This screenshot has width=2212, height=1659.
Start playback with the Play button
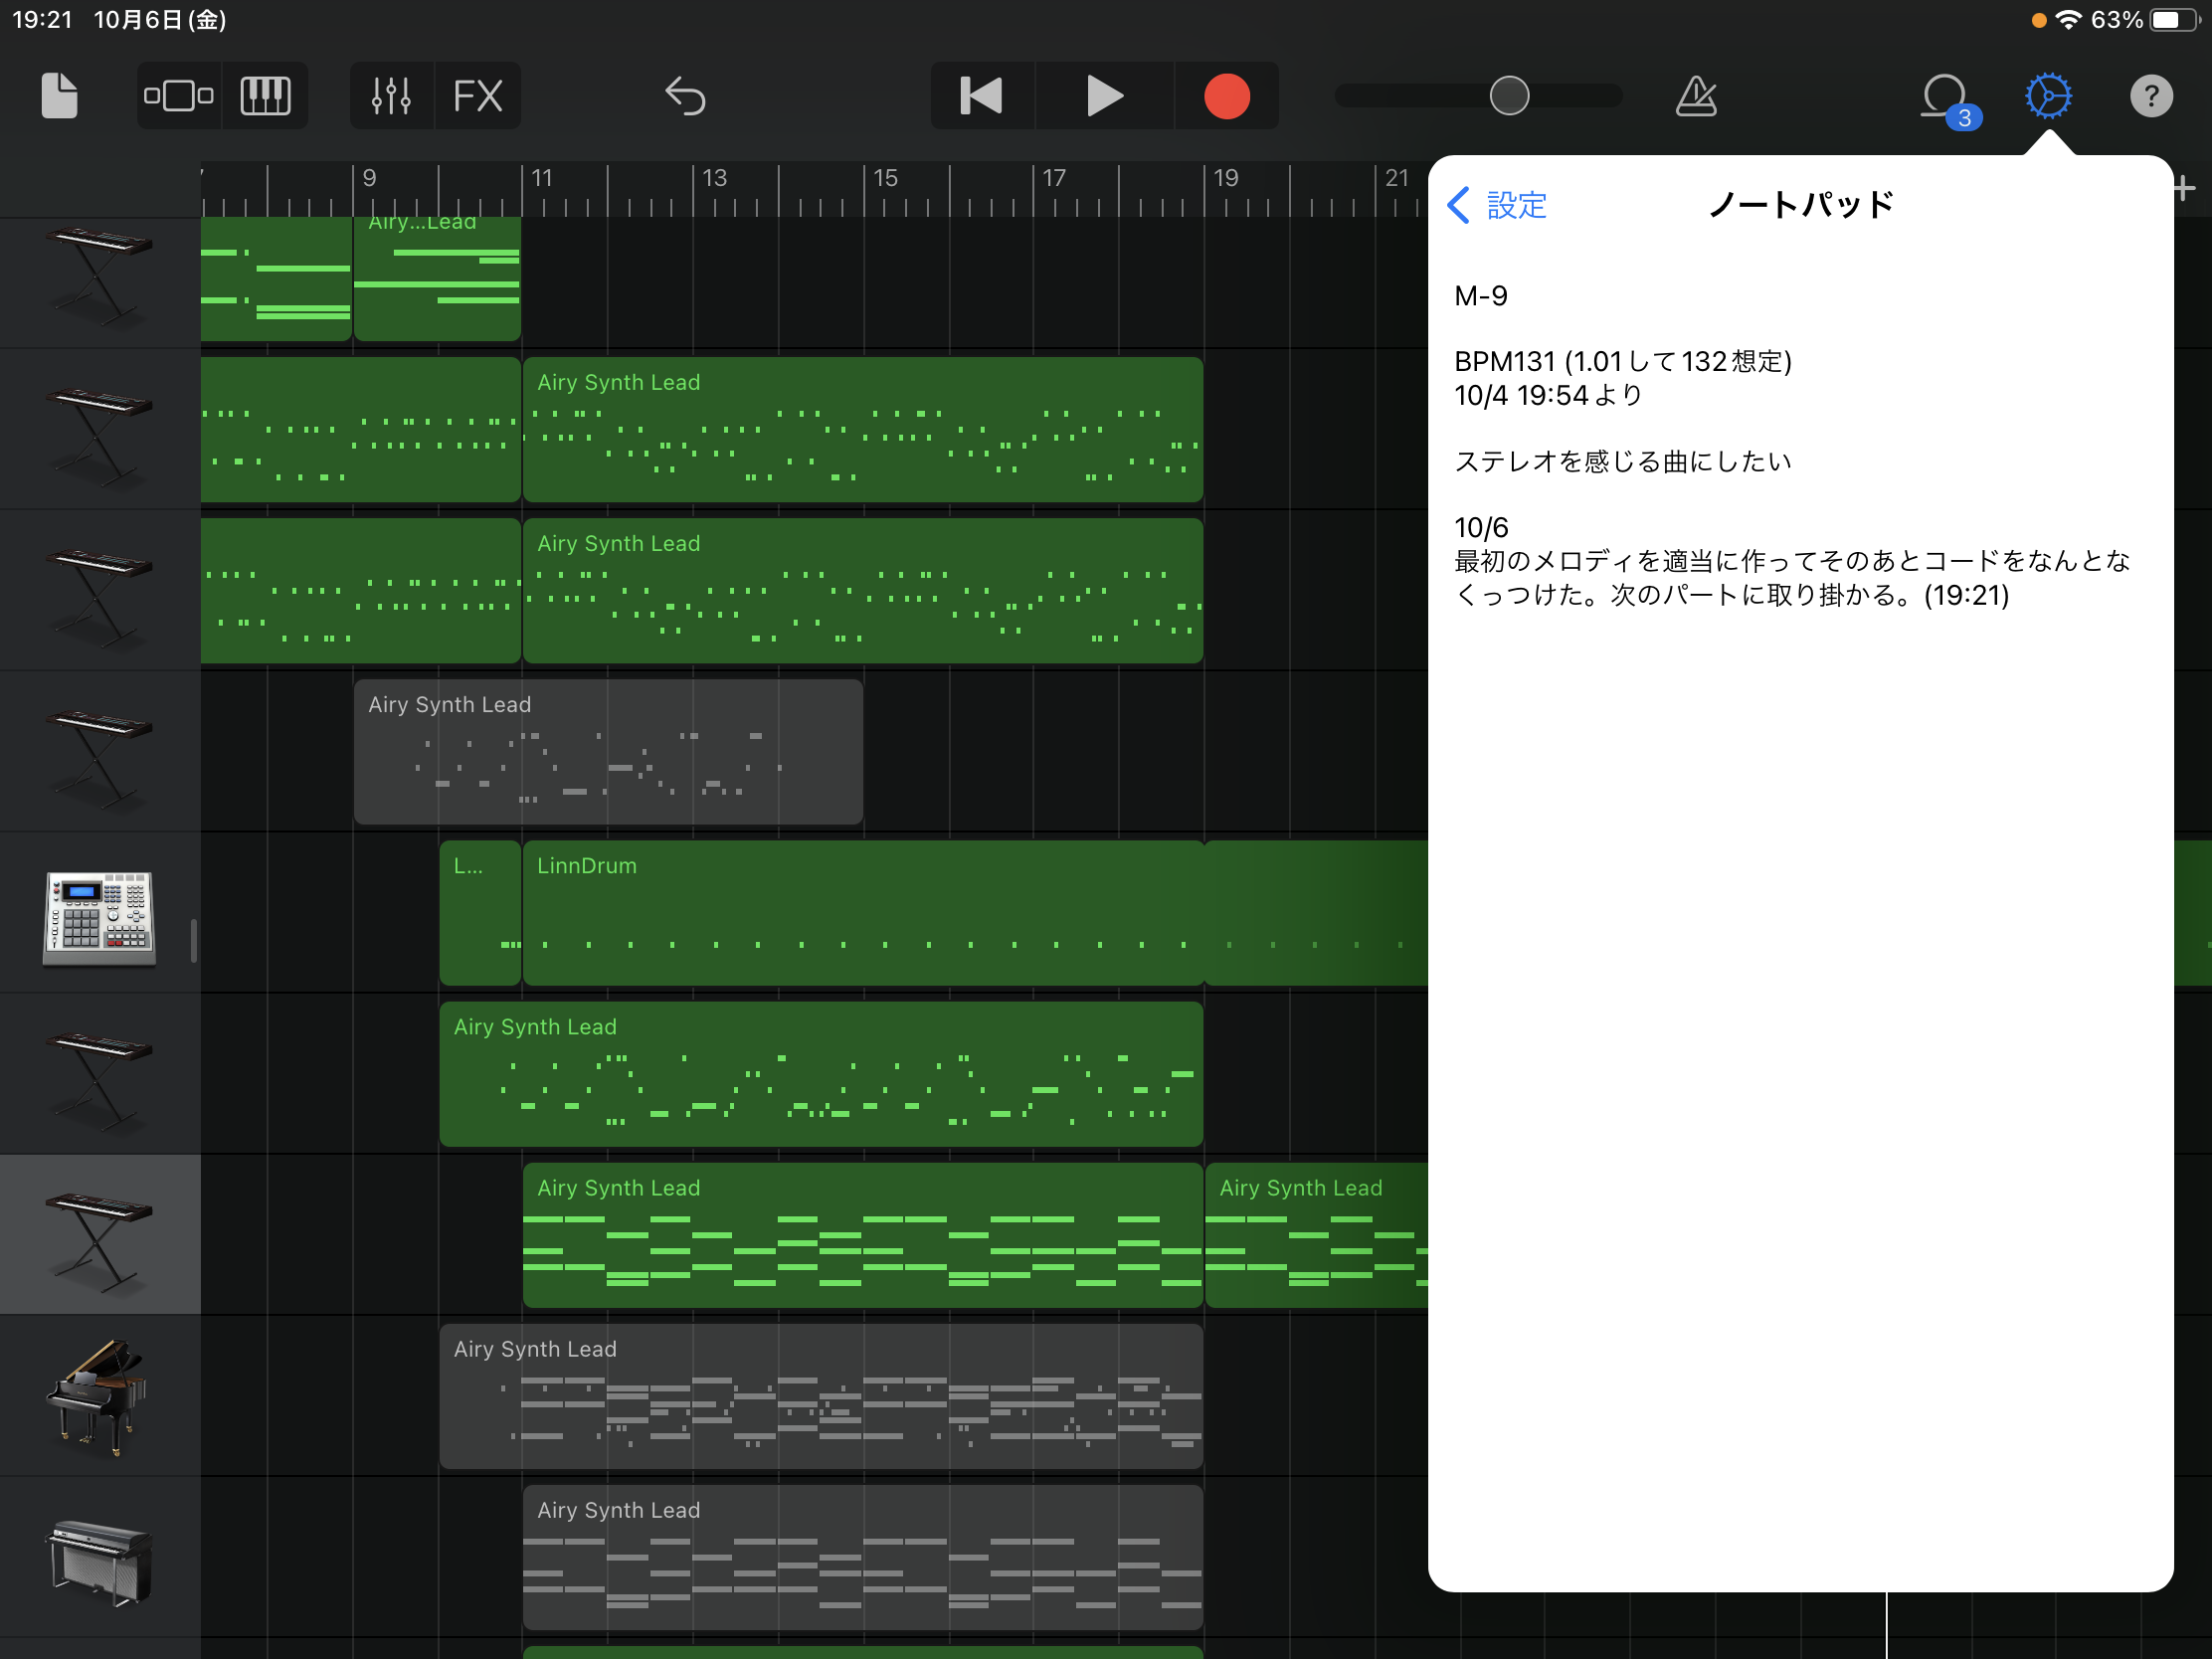point(1104,96)
